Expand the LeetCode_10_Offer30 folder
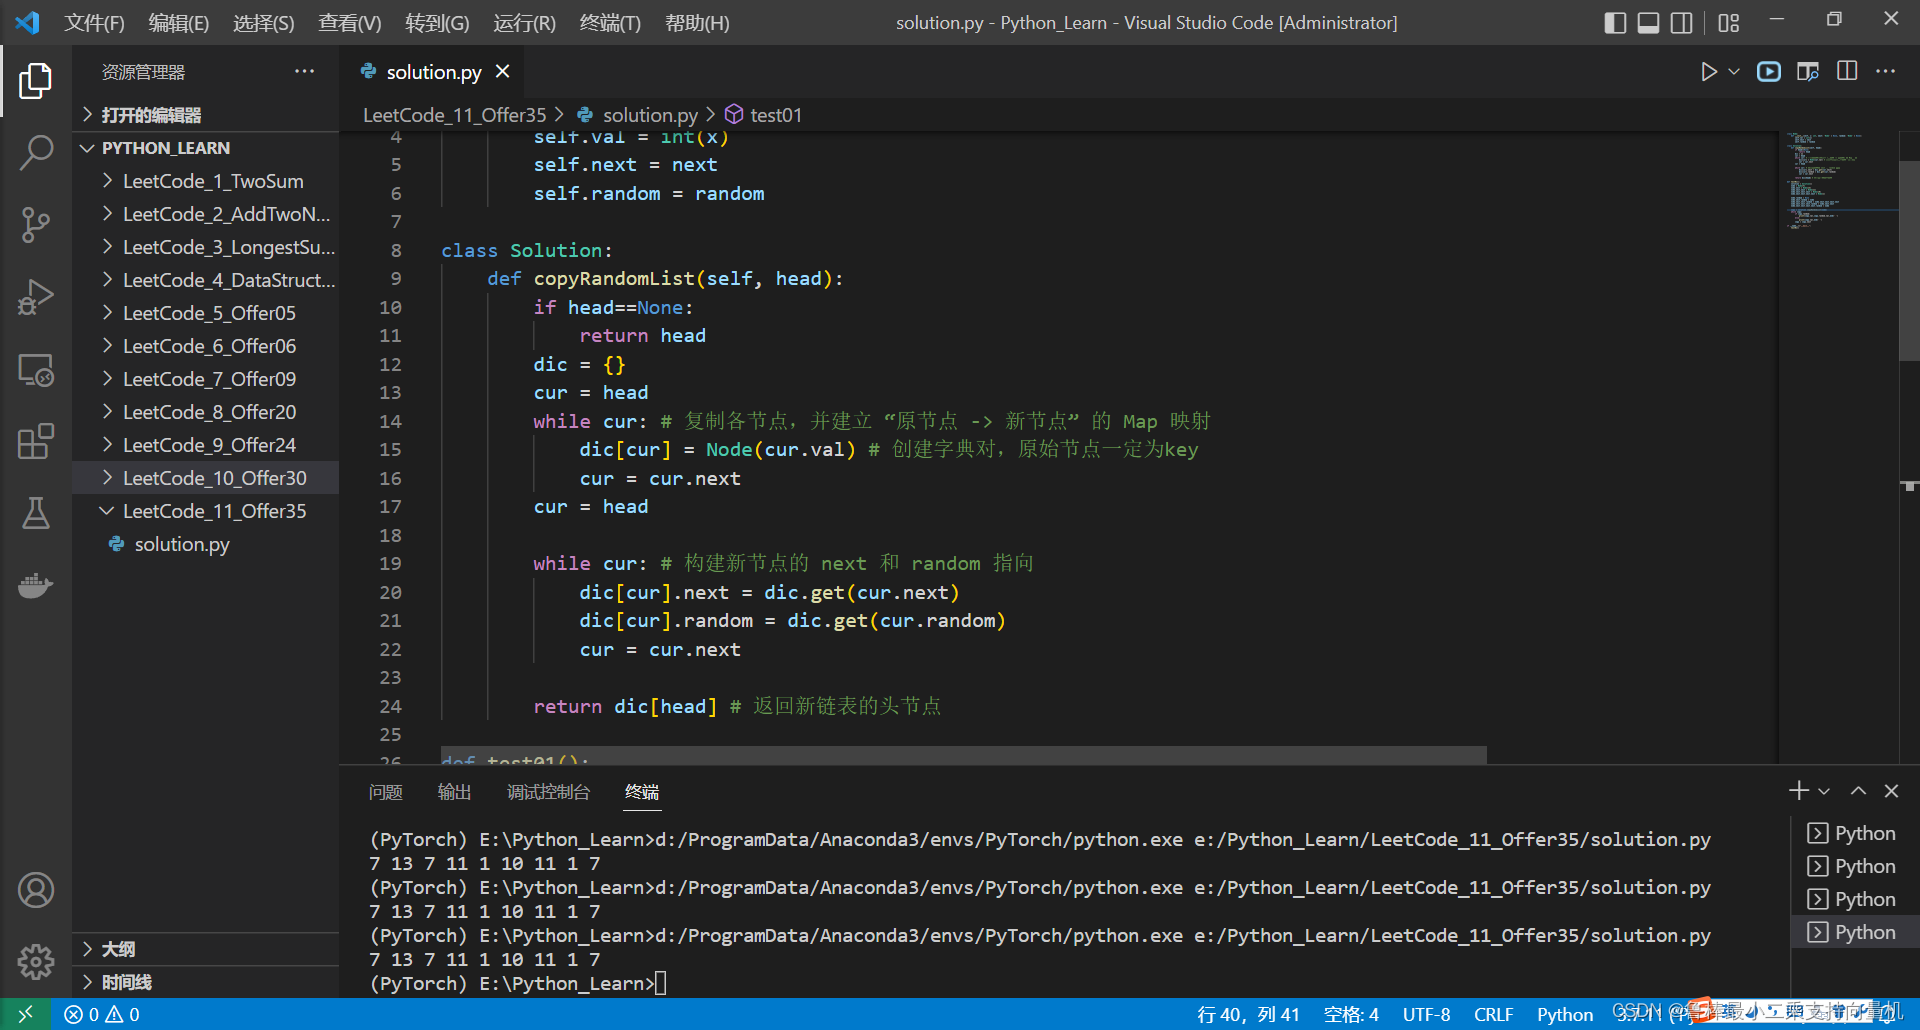The width and height of the screenshot is (1920, 1030). pos(206,478)
